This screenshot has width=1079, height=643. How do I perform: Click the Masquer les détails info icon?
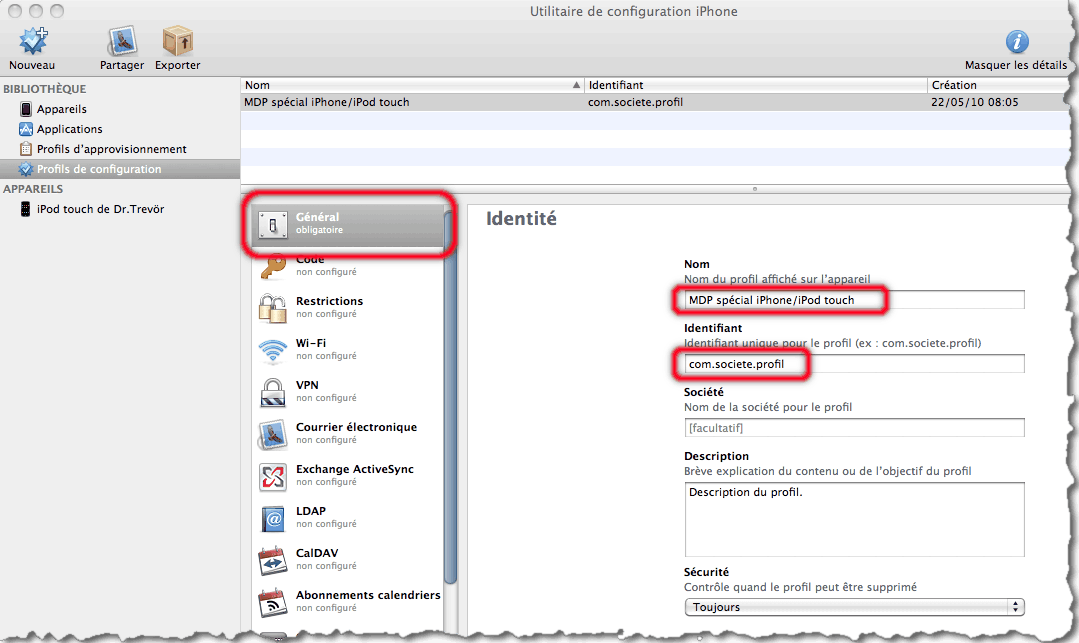pos(1017,42)
